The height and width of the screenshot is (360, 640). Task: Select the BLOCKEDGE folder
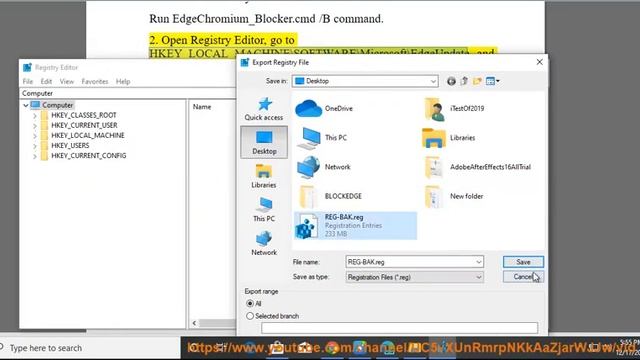(330, 196)
